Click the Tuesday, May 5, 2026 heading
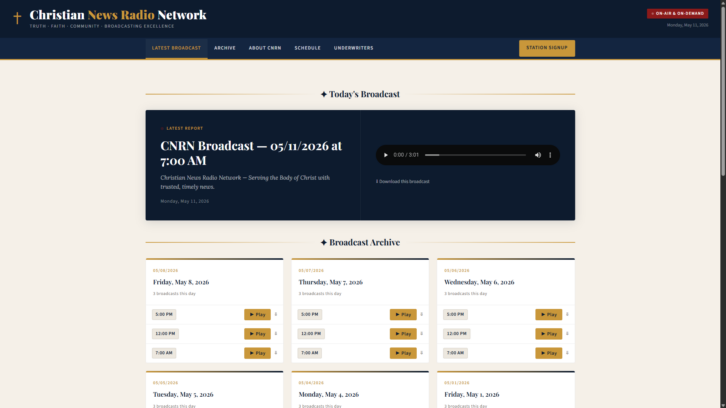 [183, 395]
